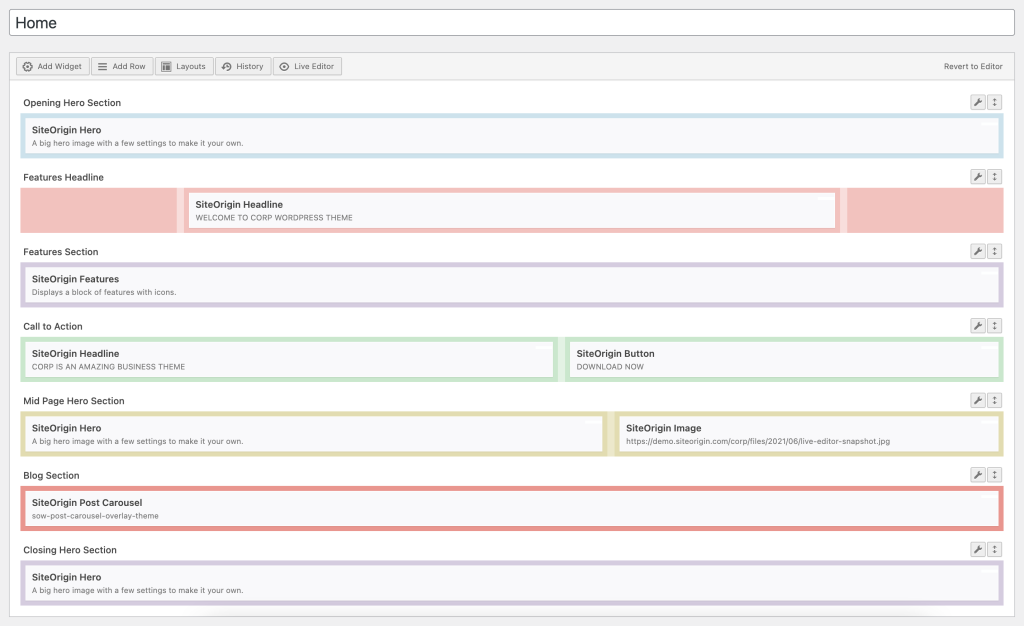Image resolution: width=1024 pixels, height=626 pixels.
Task: Grab the move handle on Mid Page Hero Section
Action: (995, 399)
